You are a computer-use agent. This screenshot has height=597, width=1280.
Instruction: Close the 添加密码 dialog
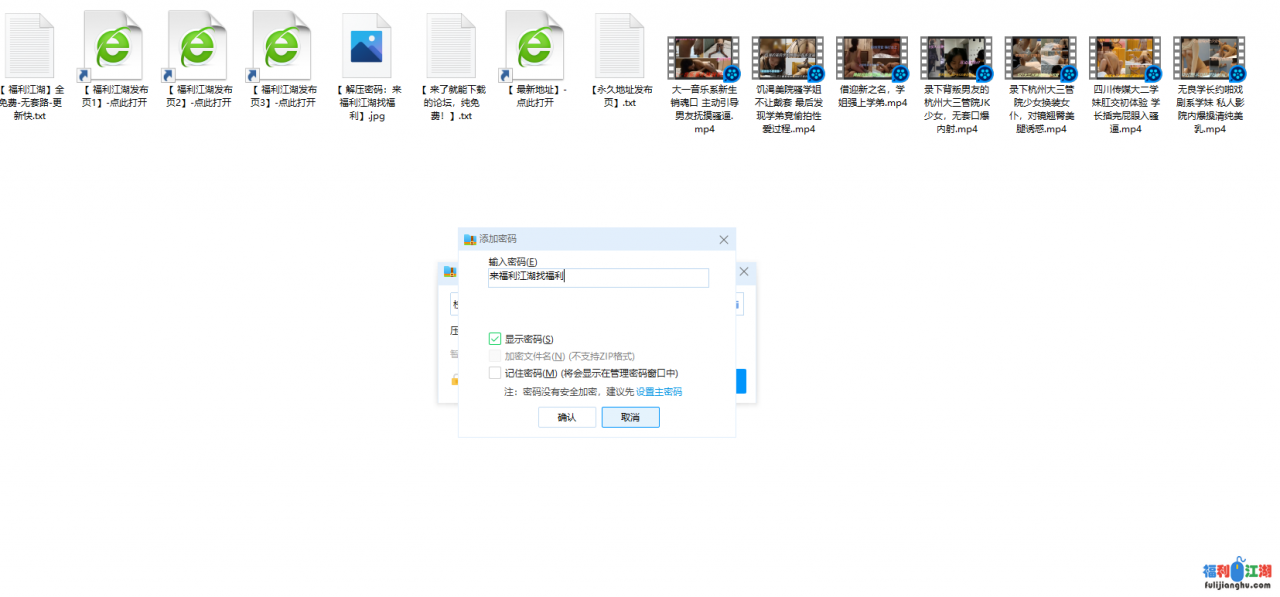[724, 240]
